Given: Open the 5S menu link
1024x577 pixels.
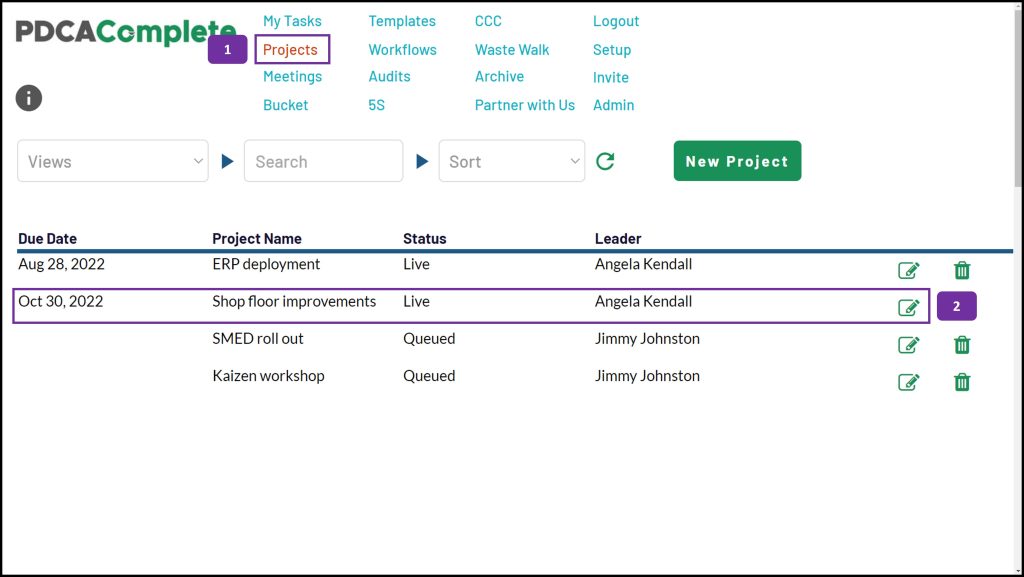Looking at the screenshot, I should [x=377, y=105].
